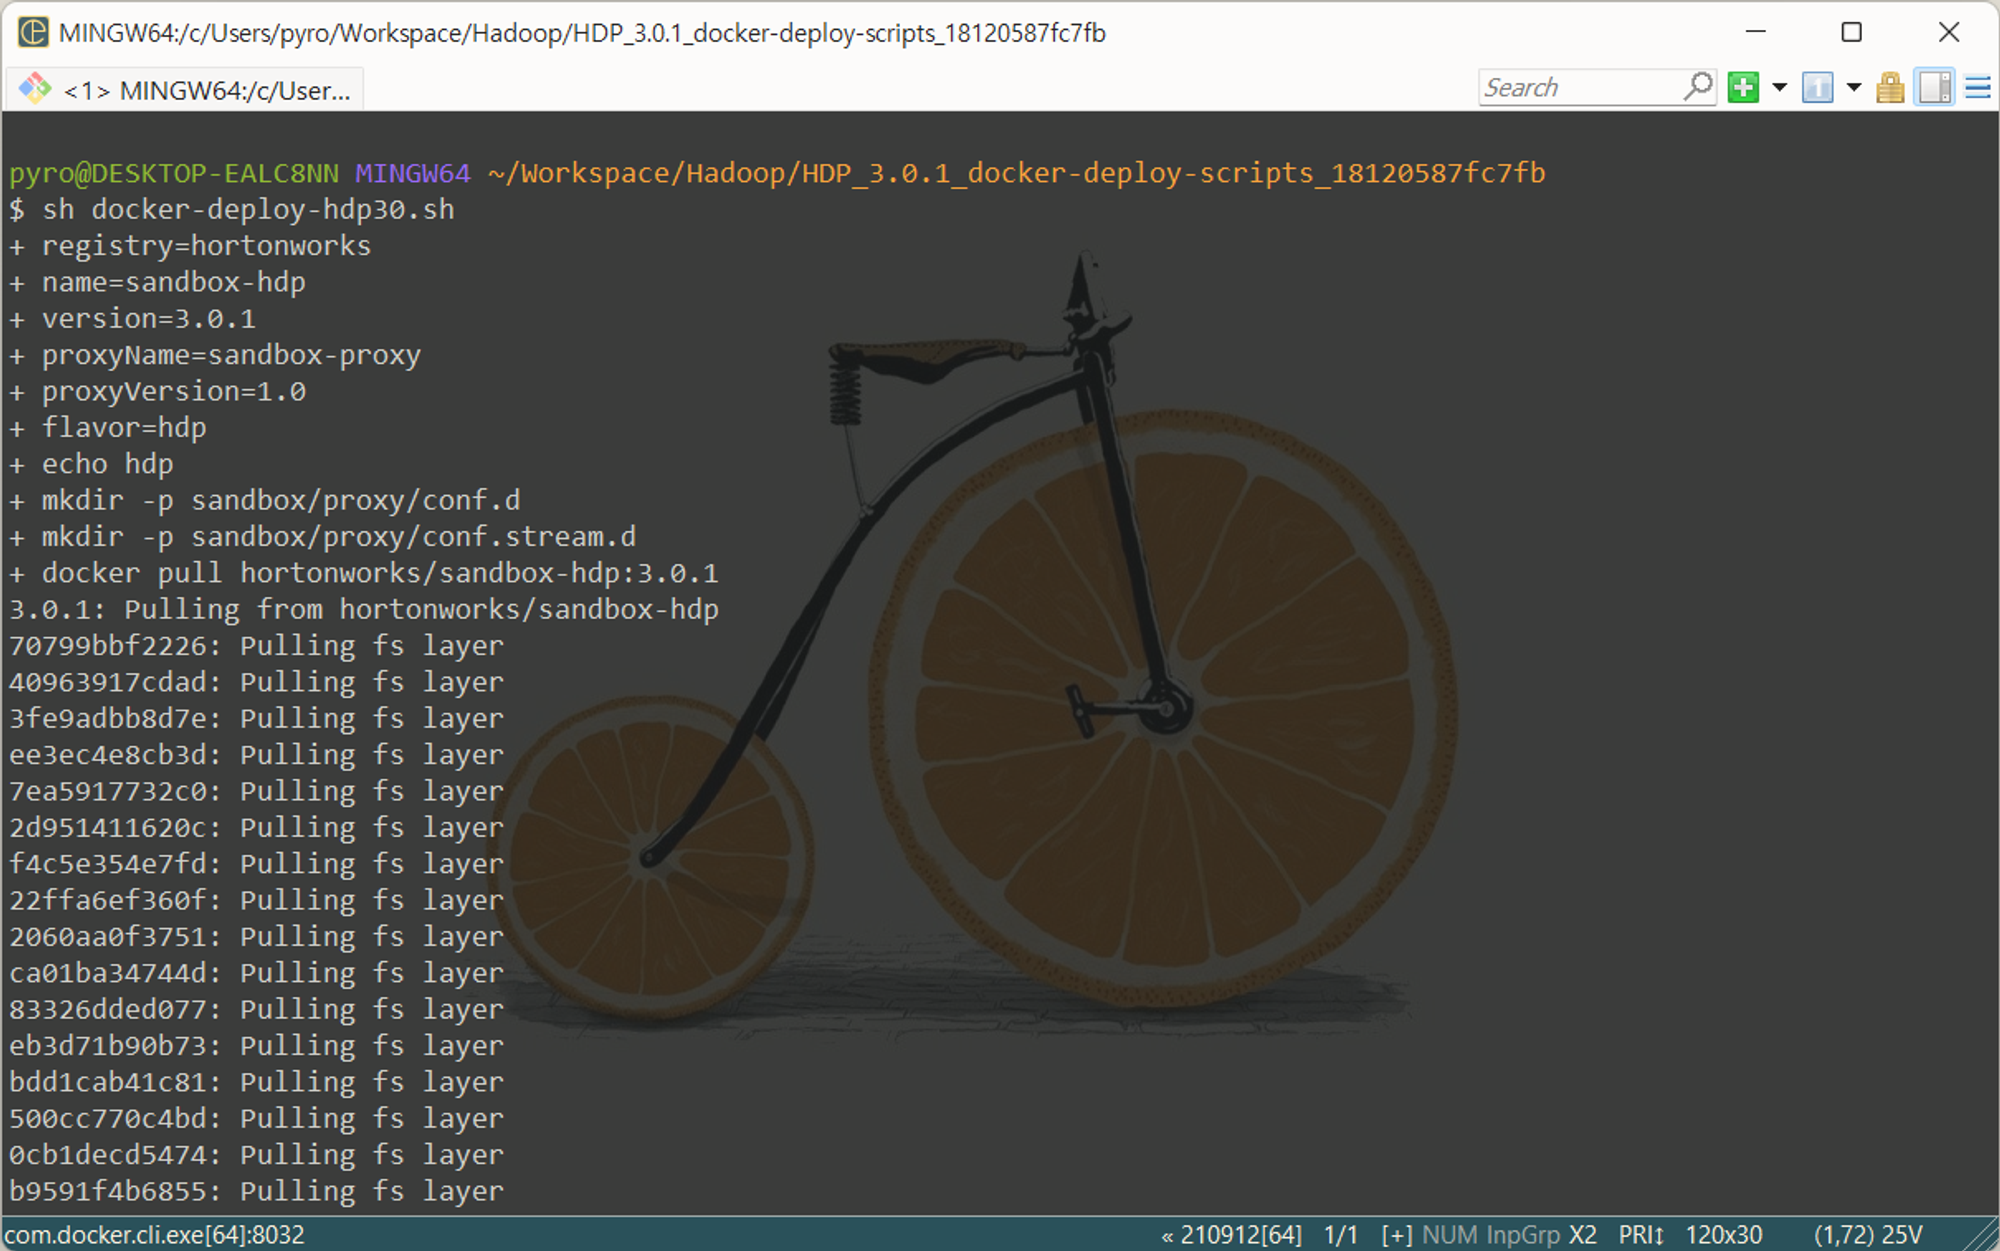Click the ConEmu window icon in the title bar

(33, 32)
